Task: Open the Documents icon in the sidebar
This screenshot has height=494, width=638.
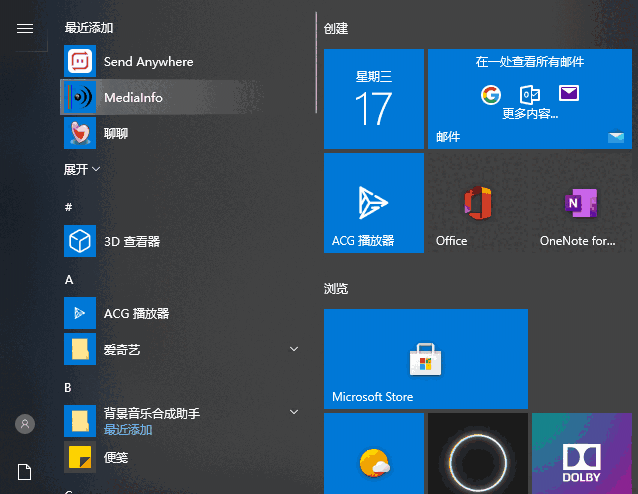Action: [24, 472]
